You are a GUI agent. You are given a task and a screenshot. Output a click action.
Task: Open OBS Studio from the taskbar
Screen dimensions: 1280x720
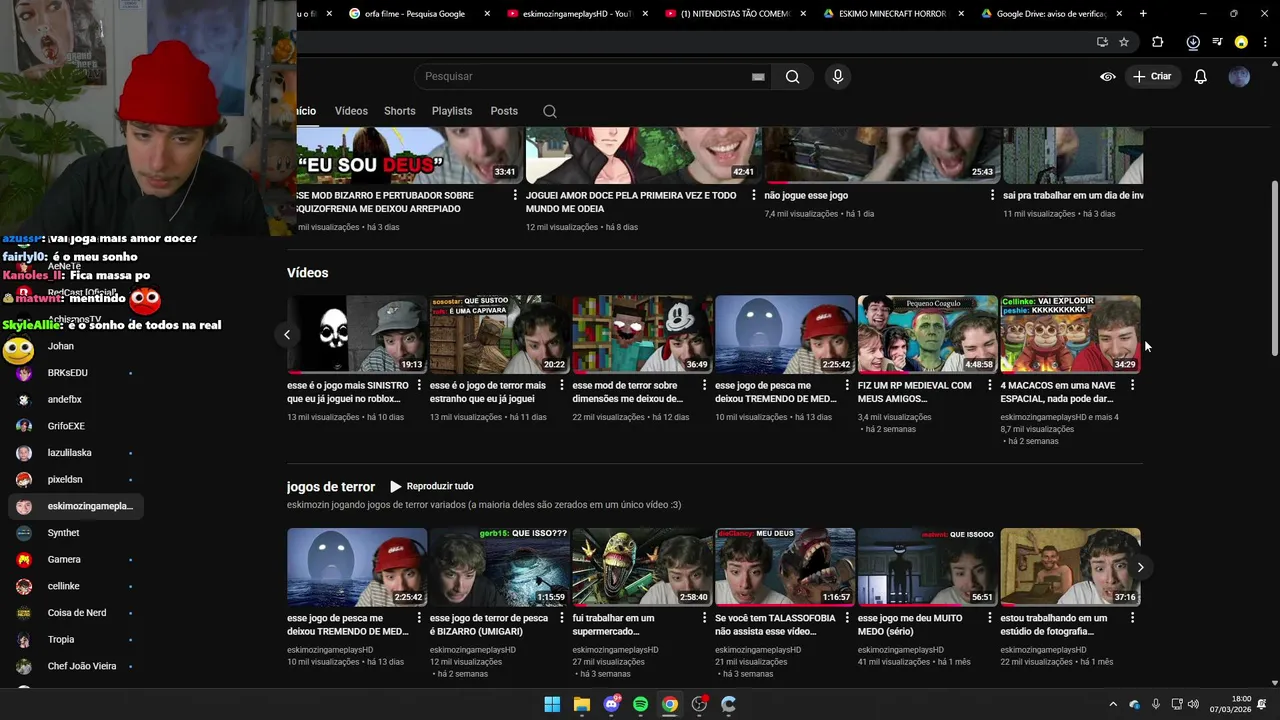(x=699, y=704)
